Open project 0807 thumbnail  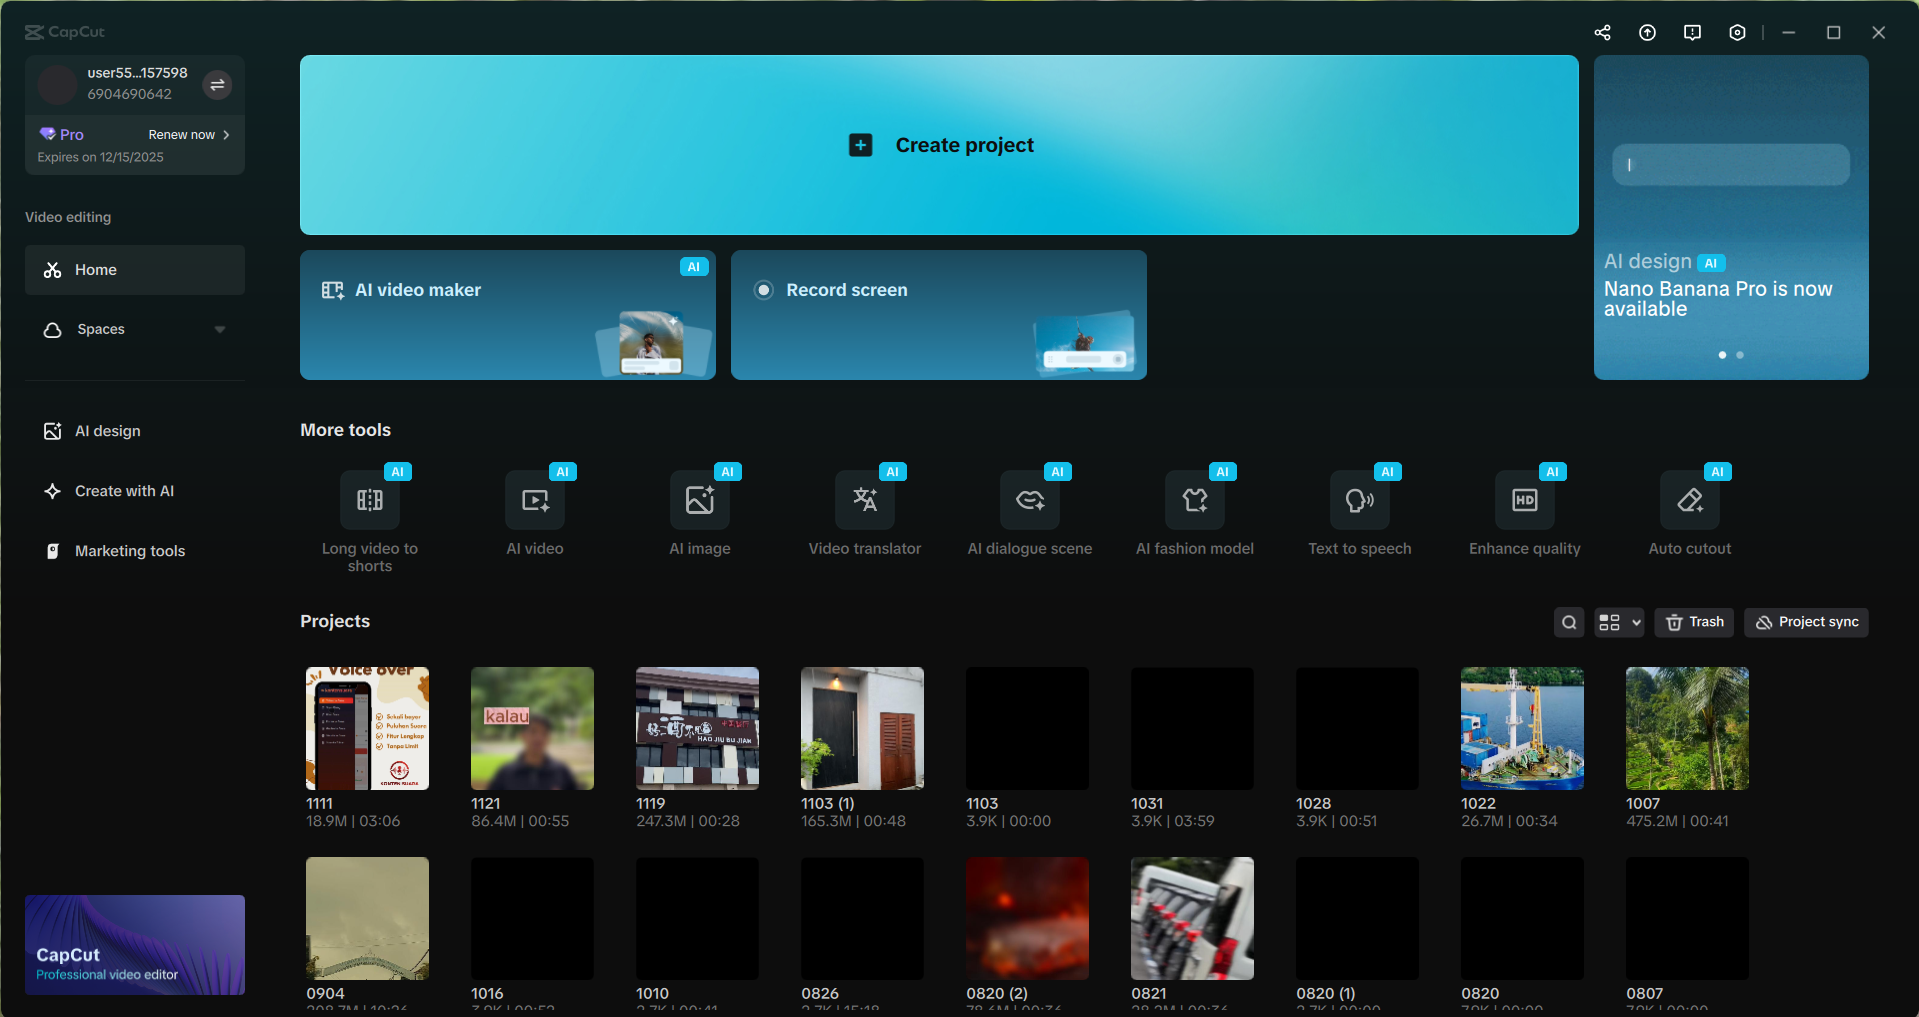1687,918
